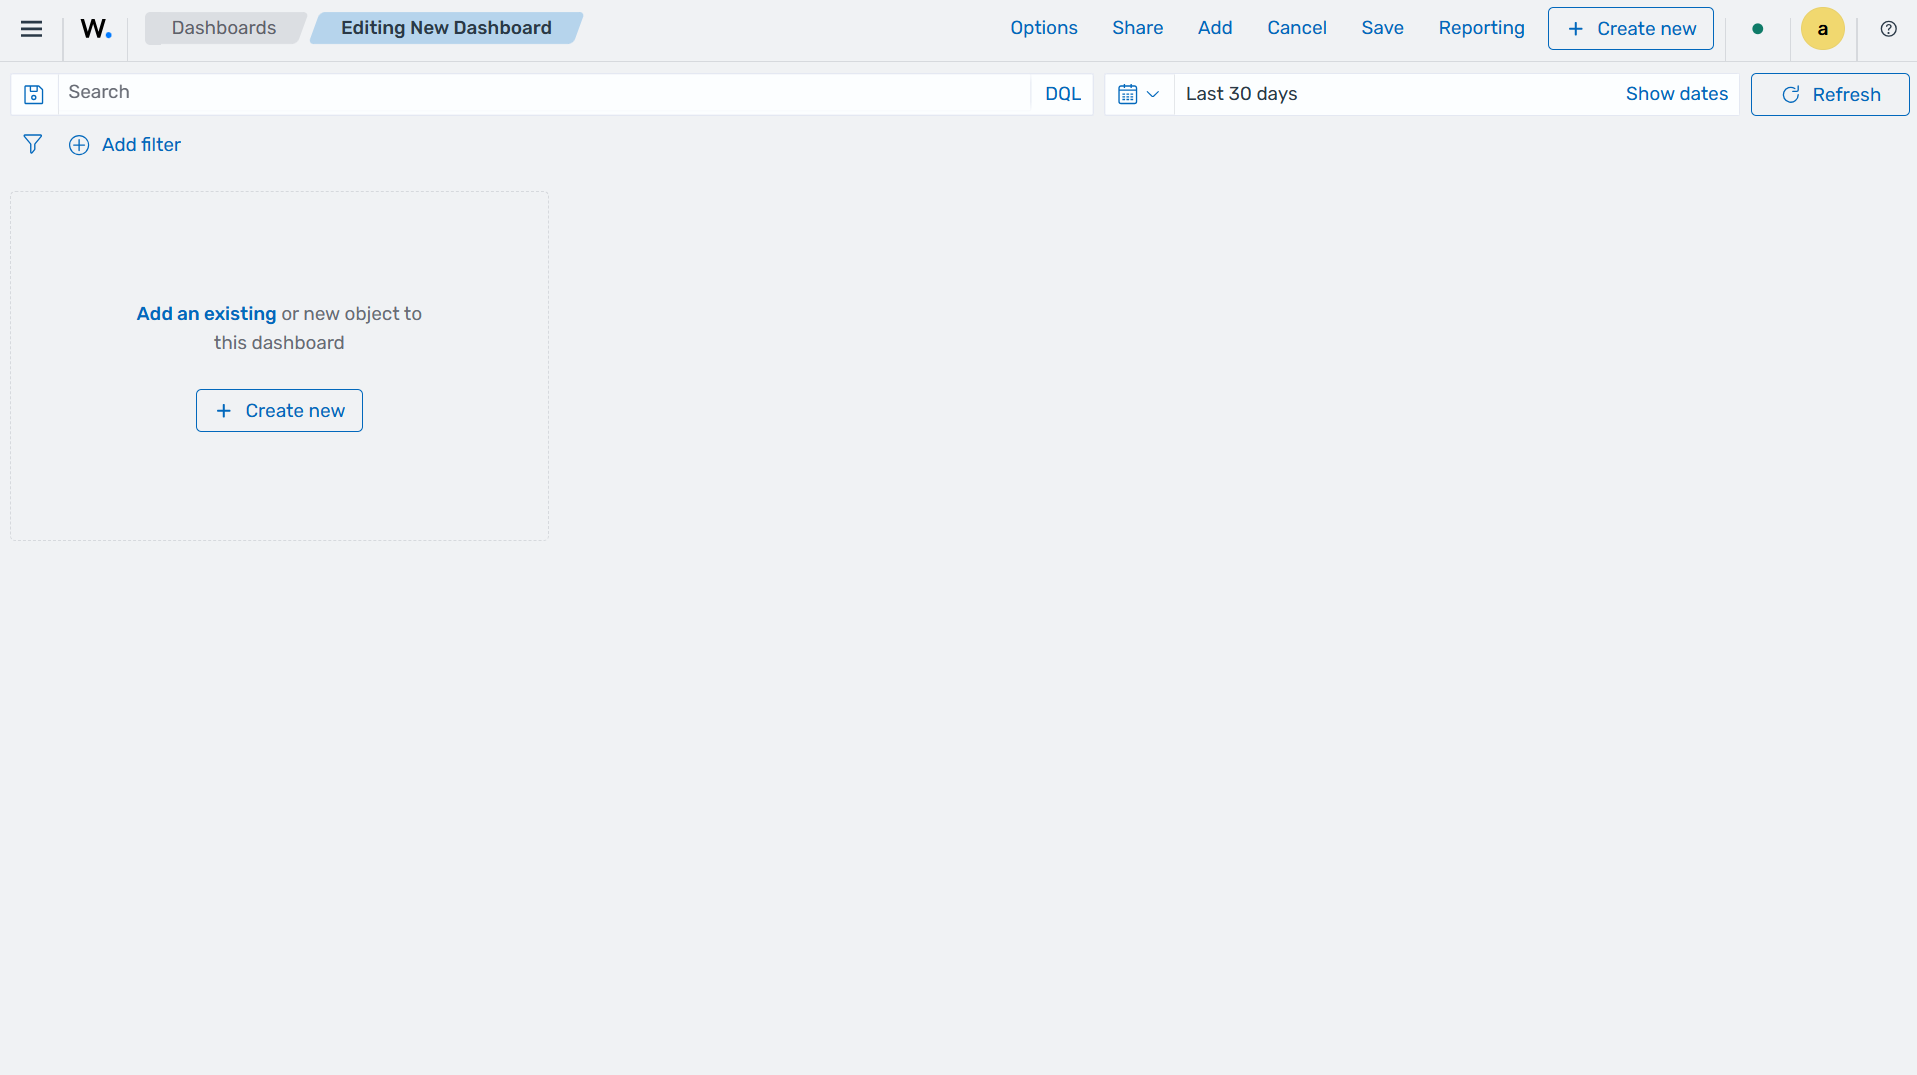
Task: Click the Wazuh W. logo
Action: (x=96, y=29)
